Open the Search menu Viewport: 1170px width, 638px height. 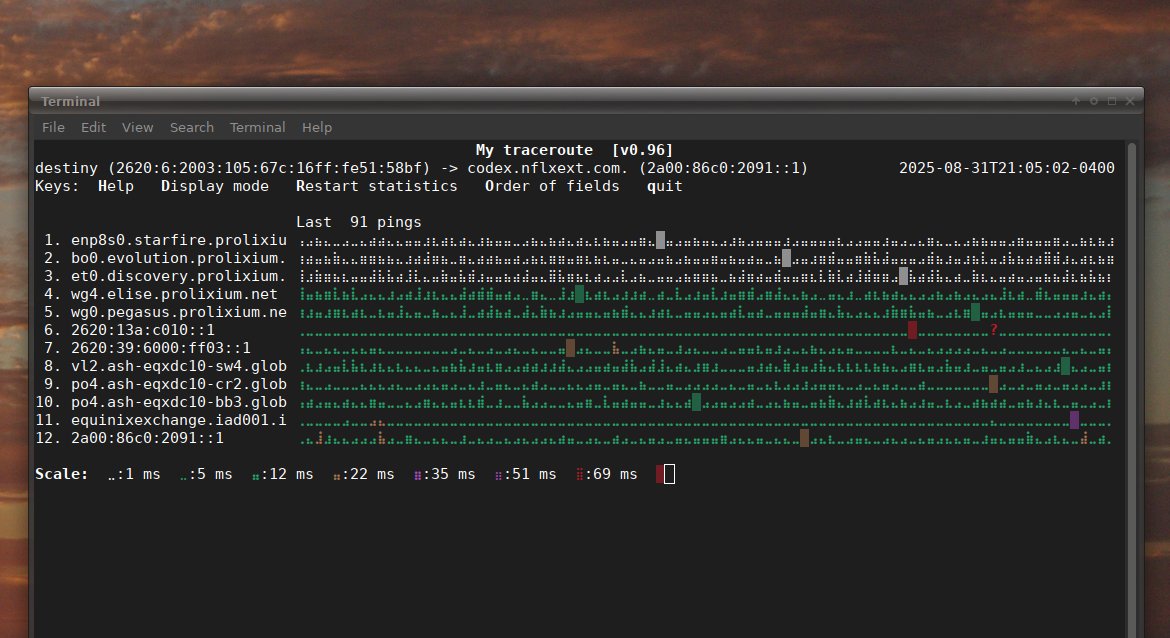(x=192, y=128)
